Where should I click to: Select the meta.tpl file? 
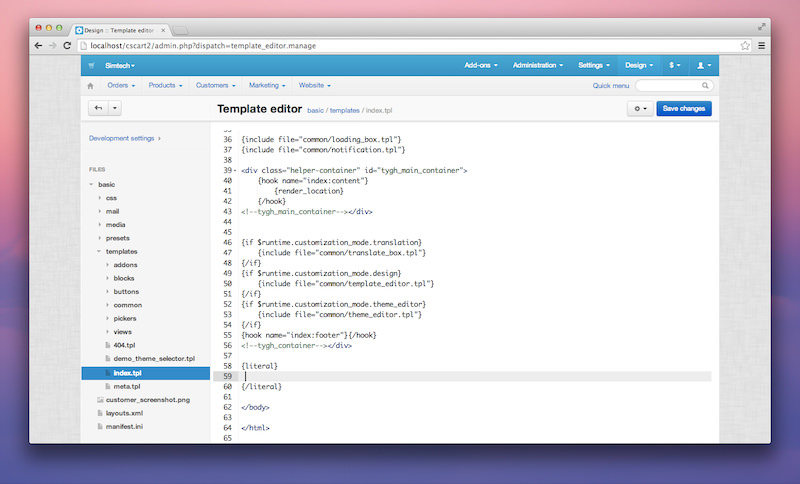tap(127, 386)
